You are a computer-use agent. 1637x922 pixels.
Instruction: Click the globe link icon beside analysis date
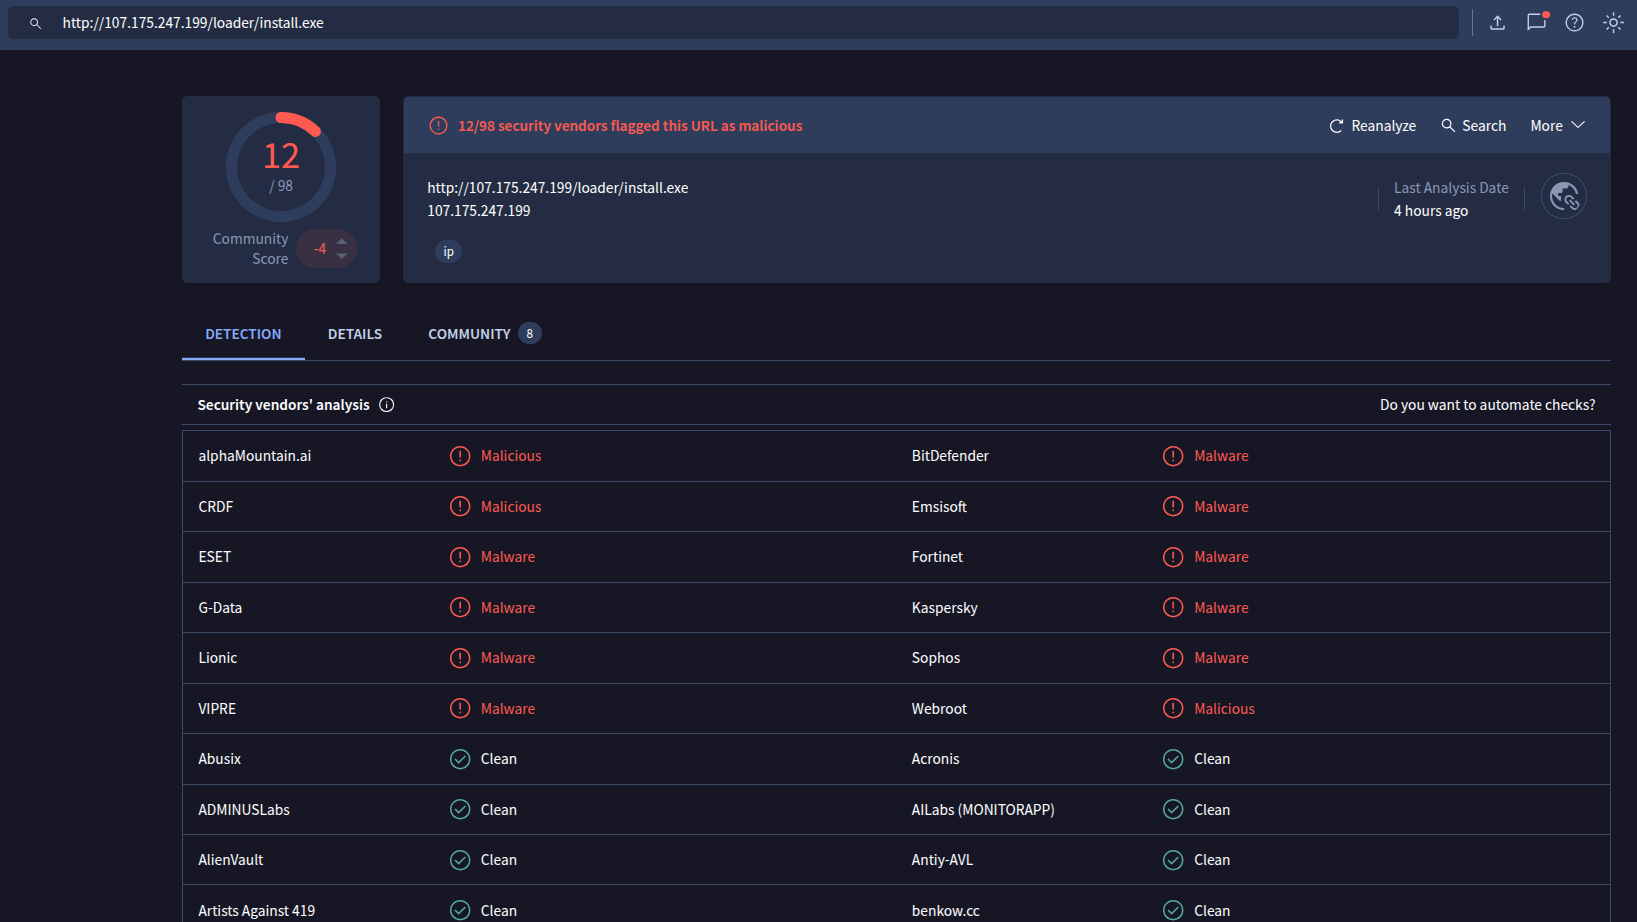1563,197
